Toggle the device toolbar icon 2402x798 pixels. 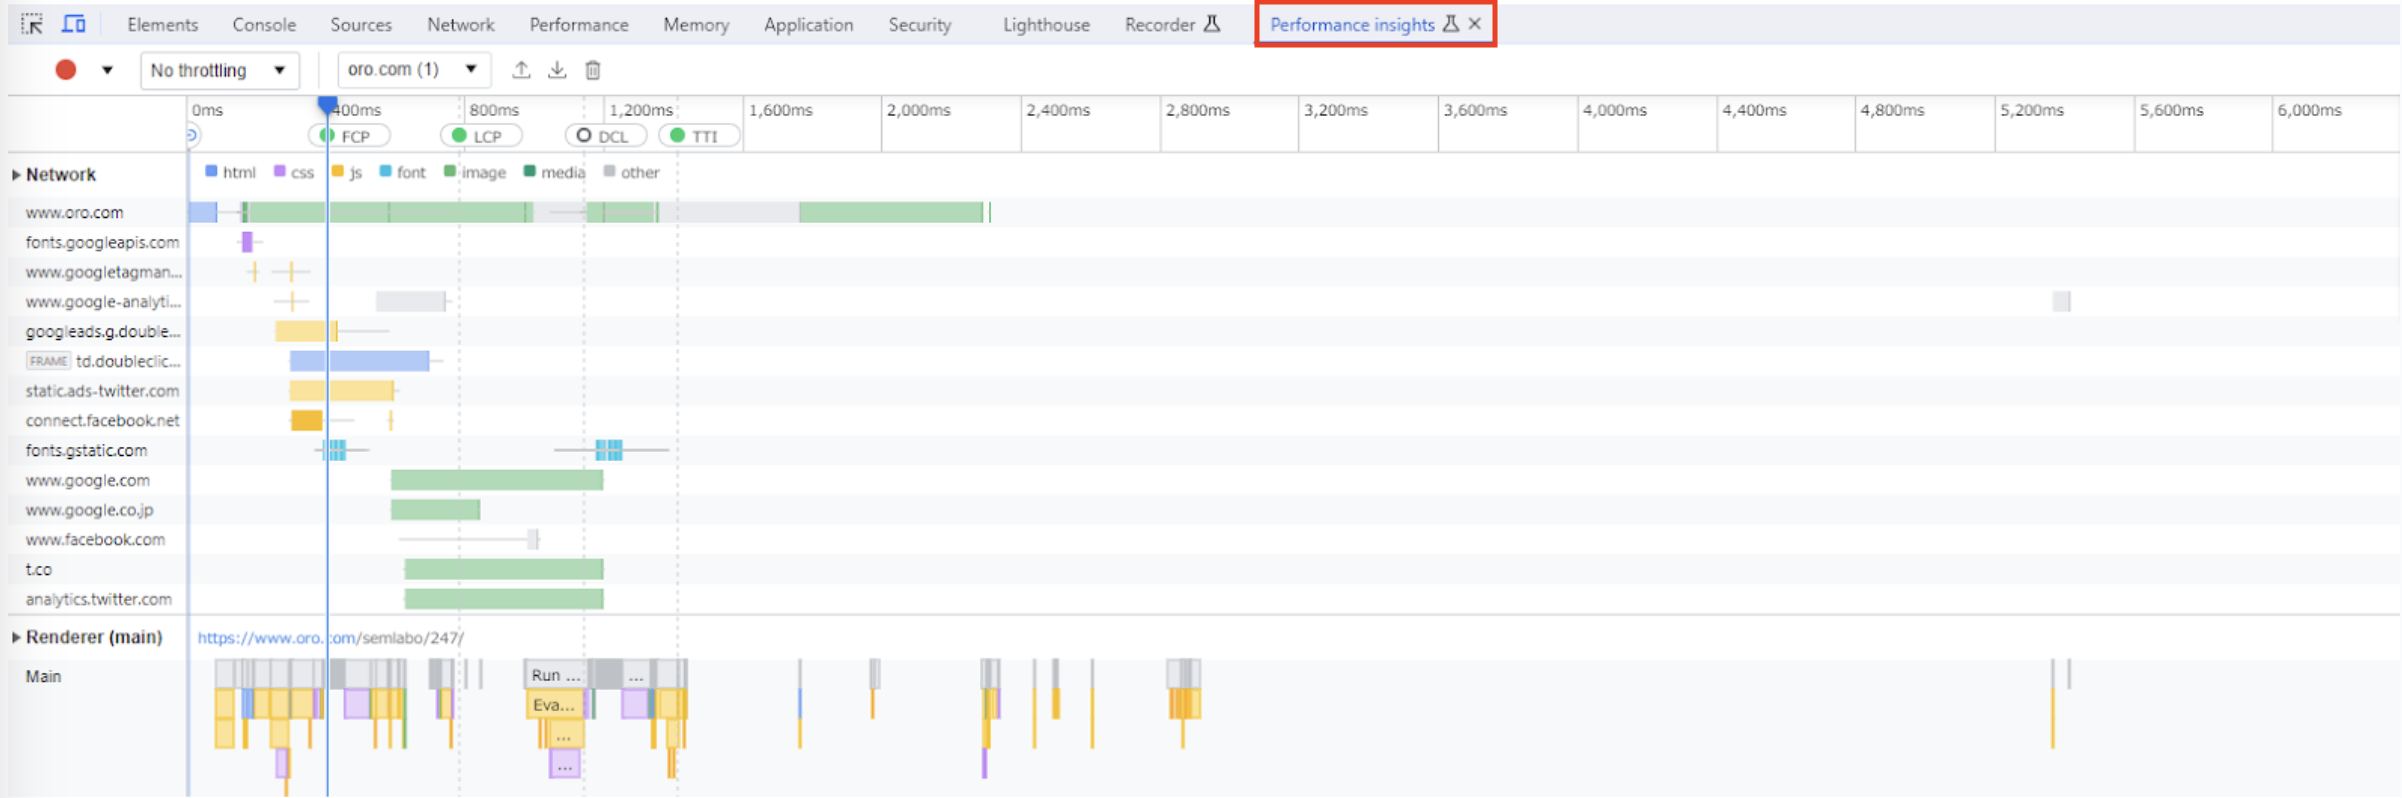pos(74,24)
